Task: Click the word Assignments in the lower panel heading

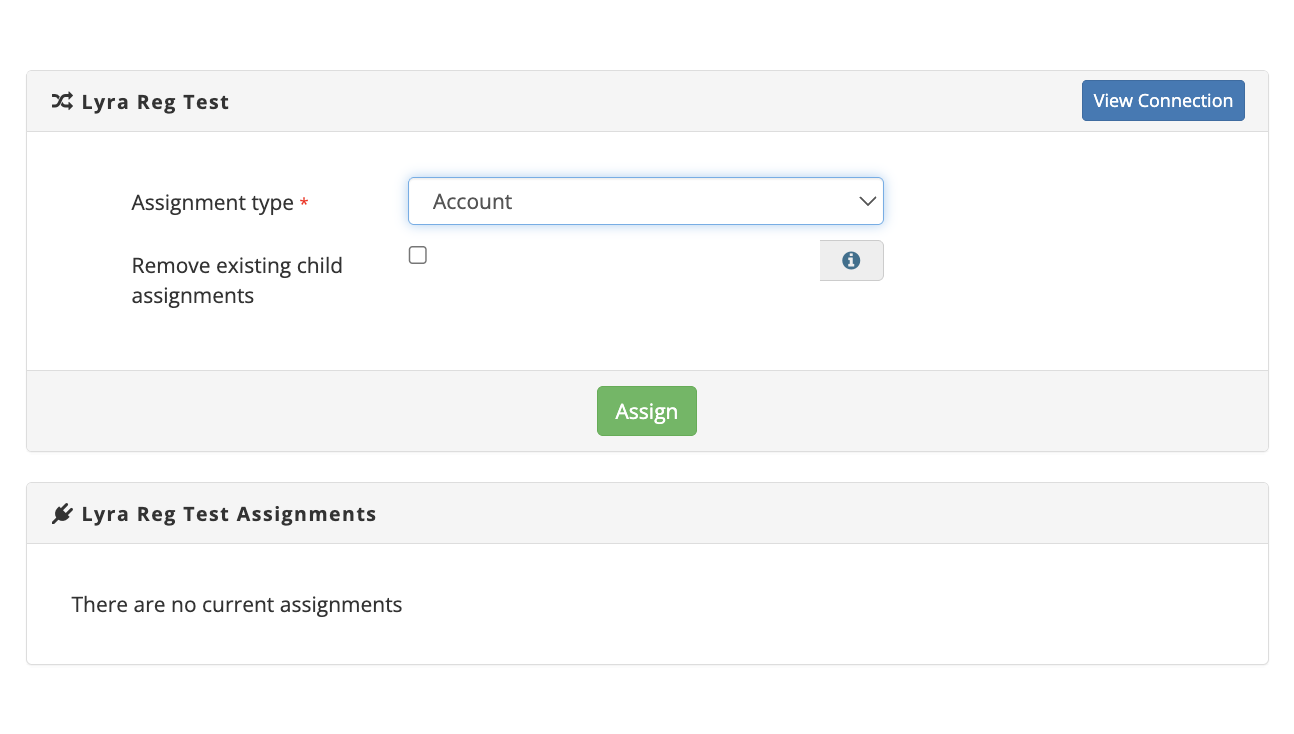Action: click(307, 514)
